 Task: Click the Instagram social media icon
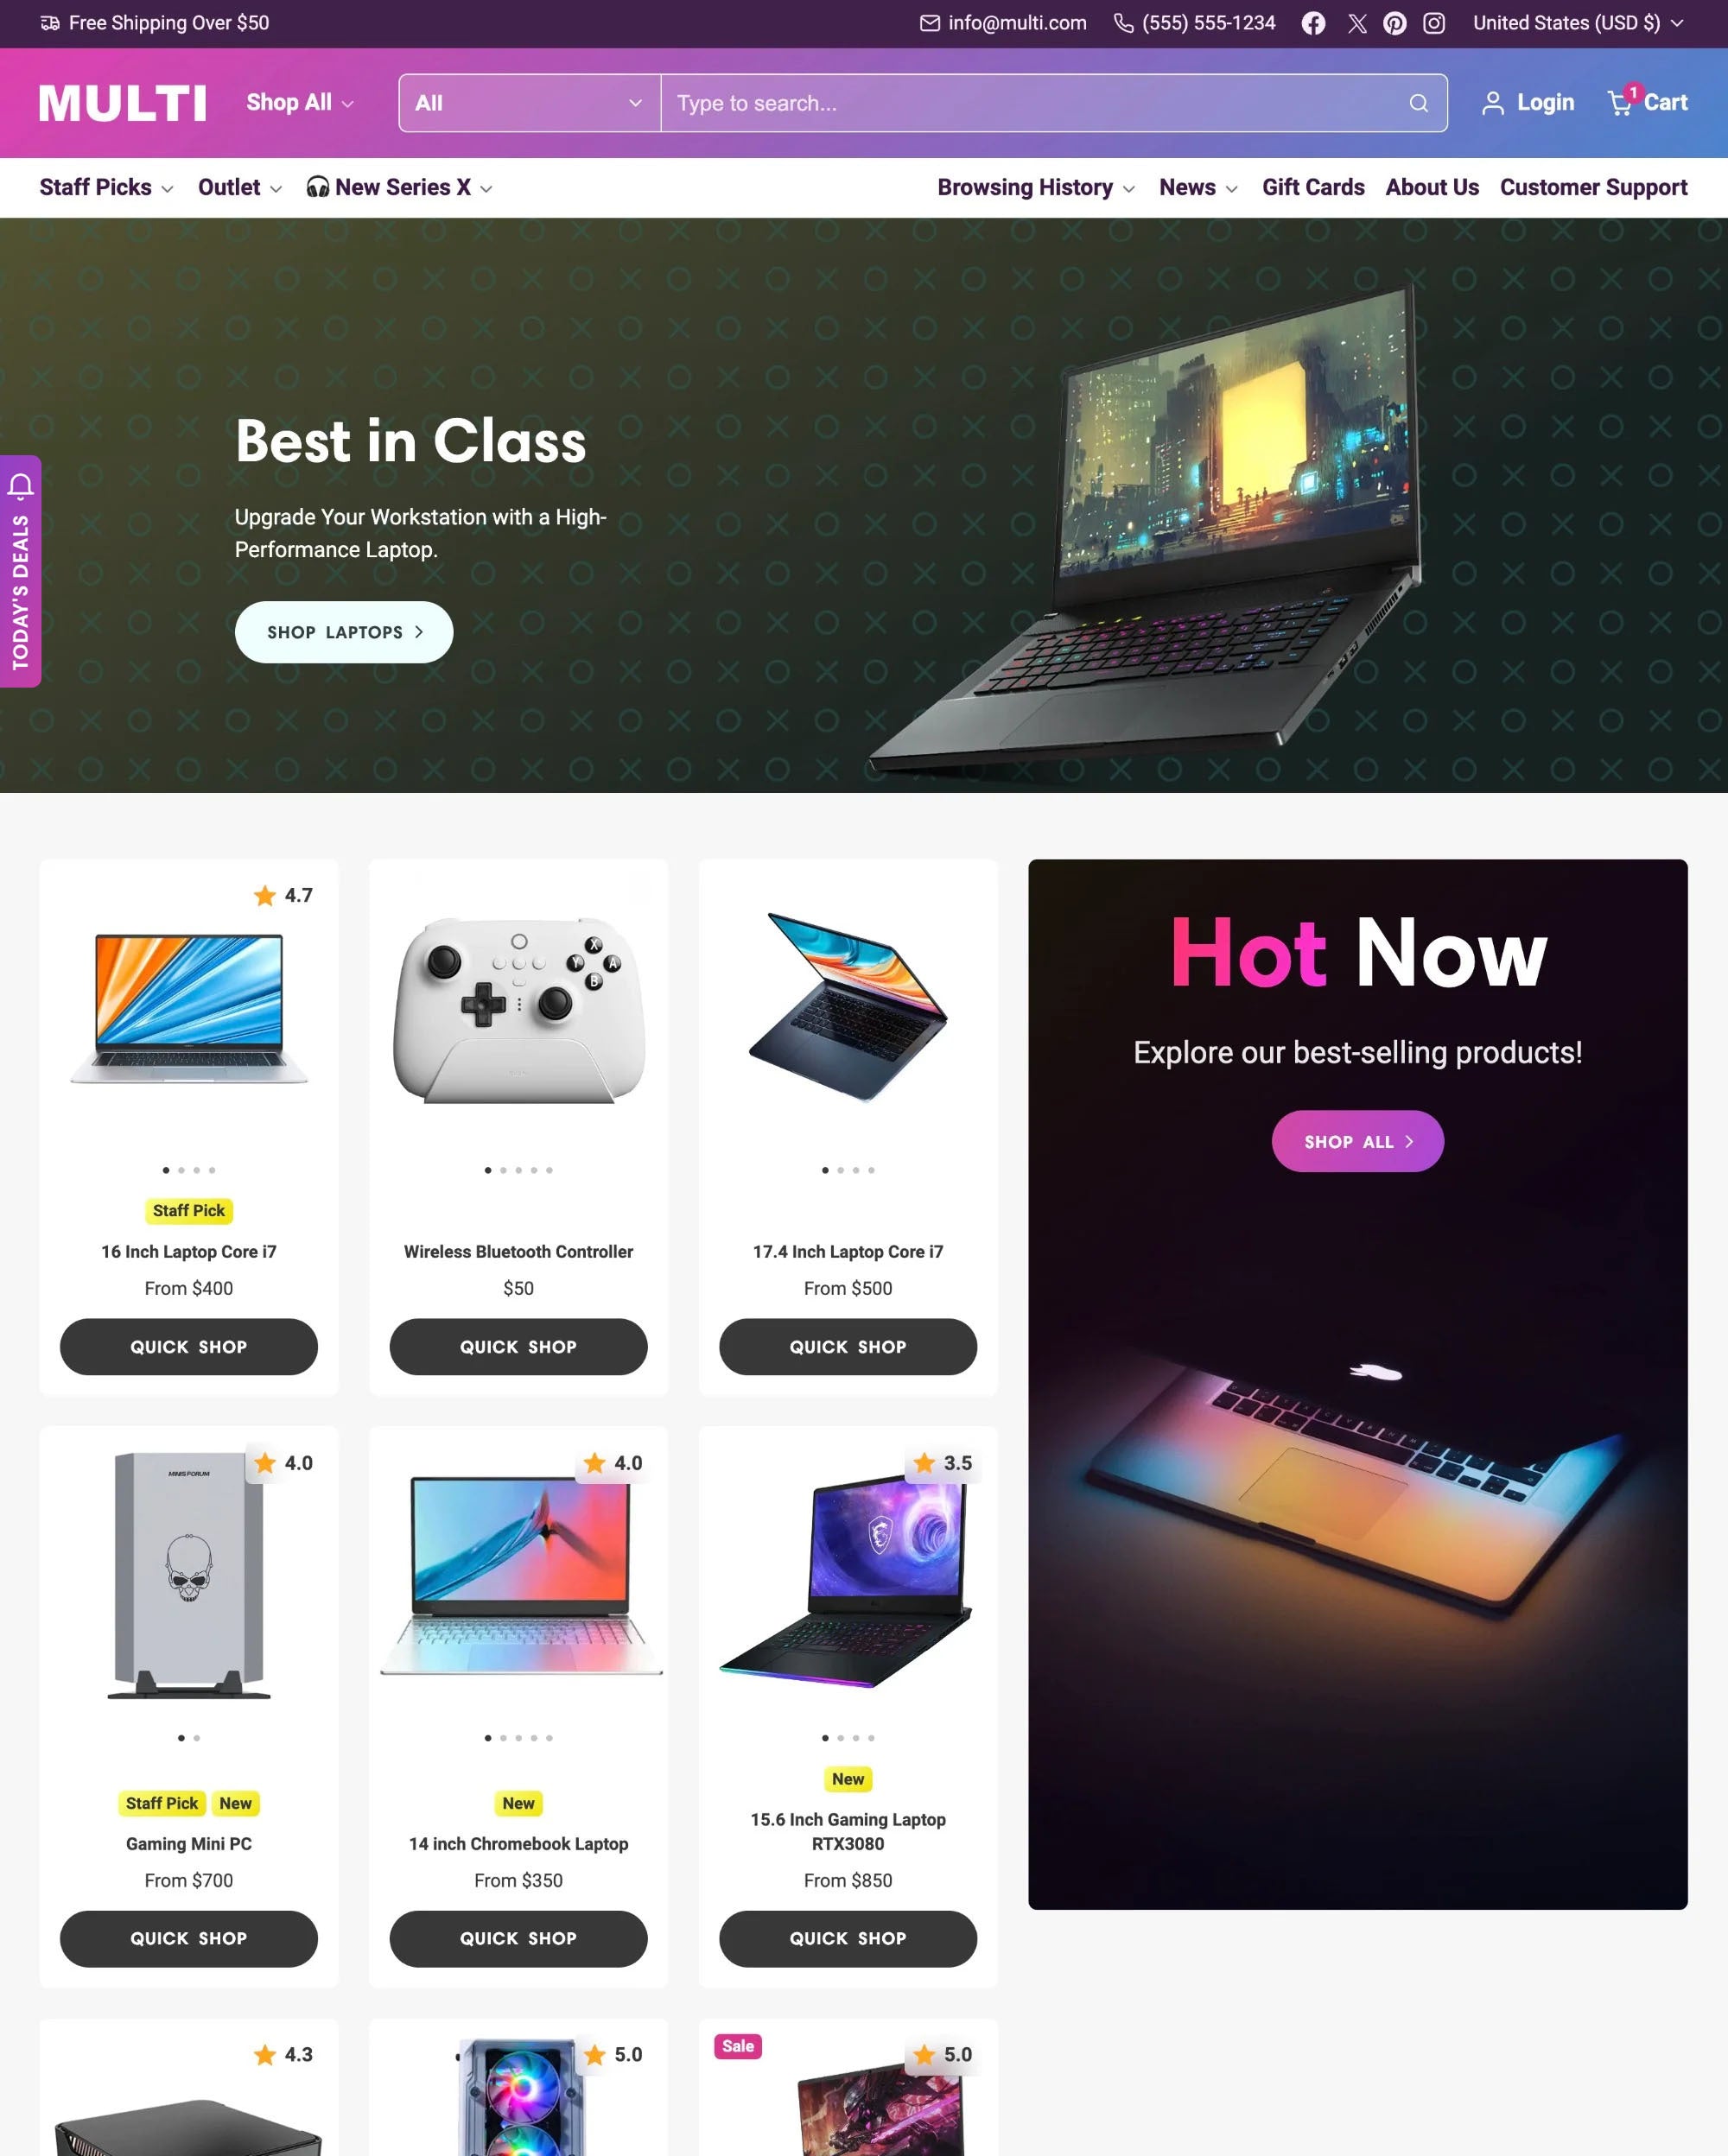pos(1433,23)
